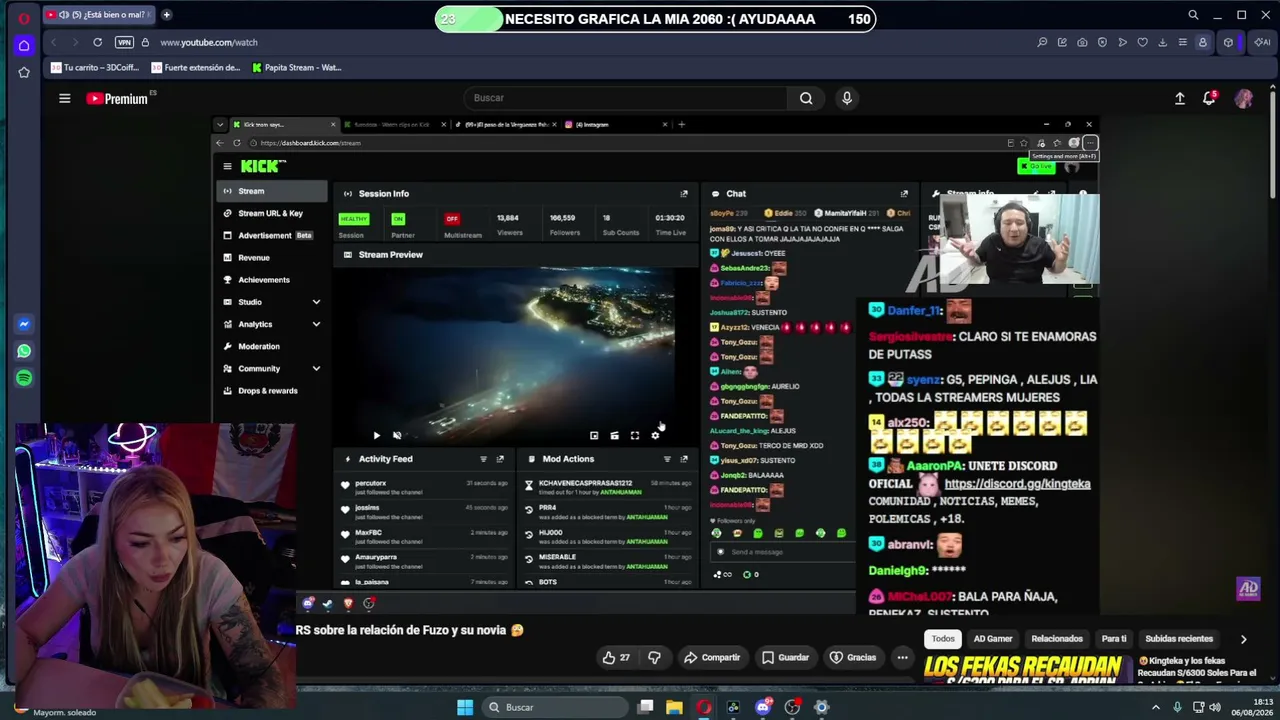Open the YouTube account avatar menu
Viewport: 1280px width, 720px height.
[1244, 98]
